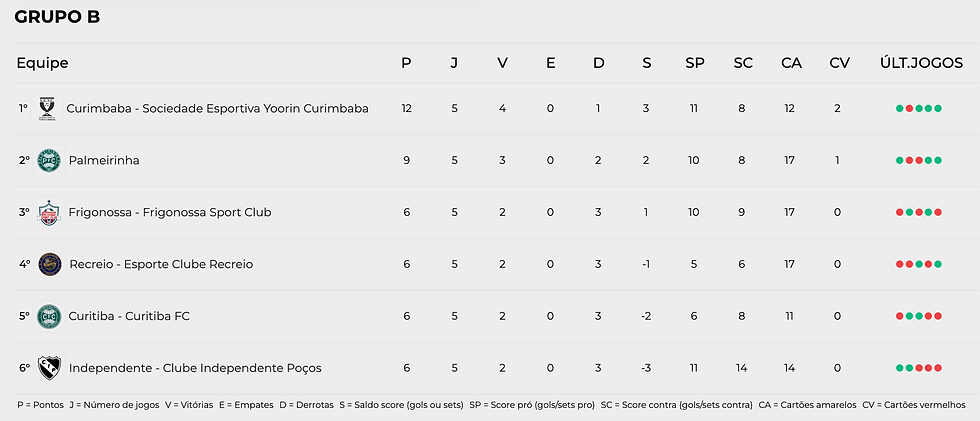Open the Recreio club badge

click(x=49, y=264)
